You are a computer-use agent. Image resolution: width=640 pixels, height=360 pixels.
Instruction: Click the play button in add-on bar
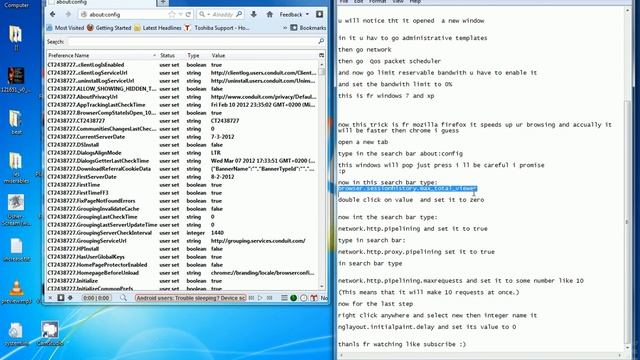(x=260, y=298)
